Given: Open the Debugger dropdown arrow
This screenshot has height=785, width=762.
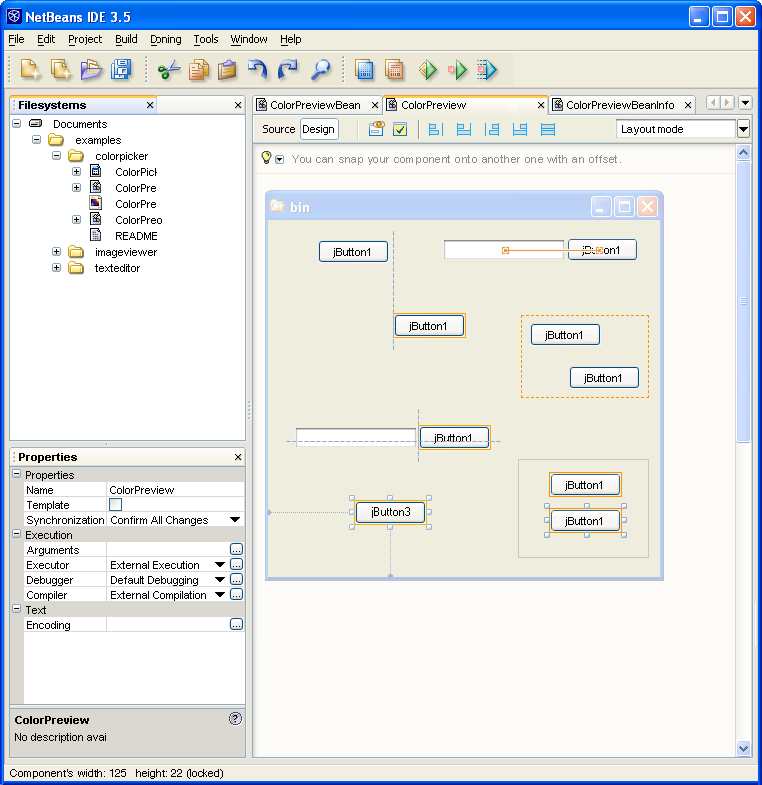Looking at the screenshot, I should pos(220,580).
